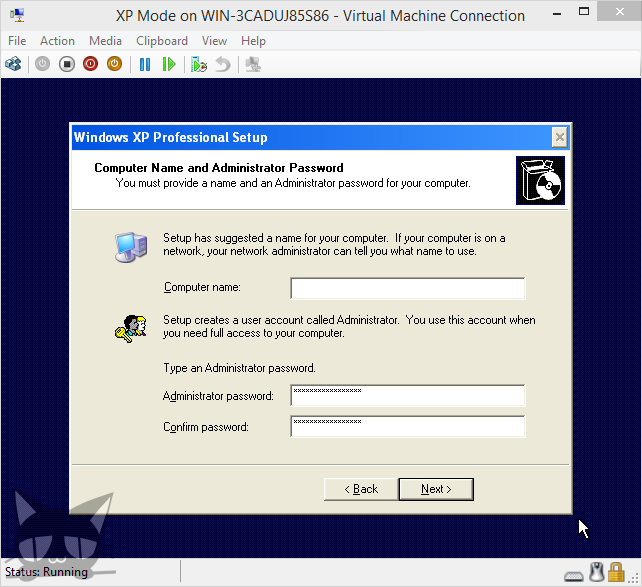Click the 'Confirm password:' label
Viewport: 642px width, 587px height.
click(206, 427)
